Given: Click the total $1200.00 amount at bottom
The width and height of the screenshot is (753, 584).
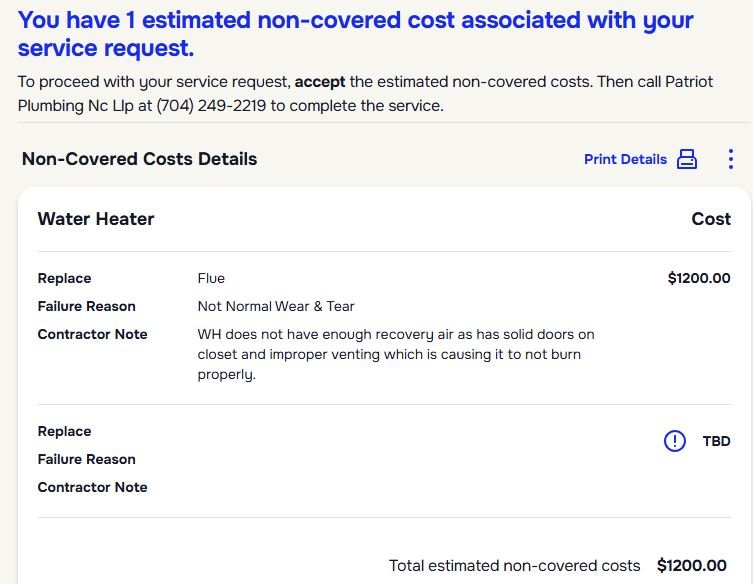Looking at the screenshot, I should pos(692,566).
